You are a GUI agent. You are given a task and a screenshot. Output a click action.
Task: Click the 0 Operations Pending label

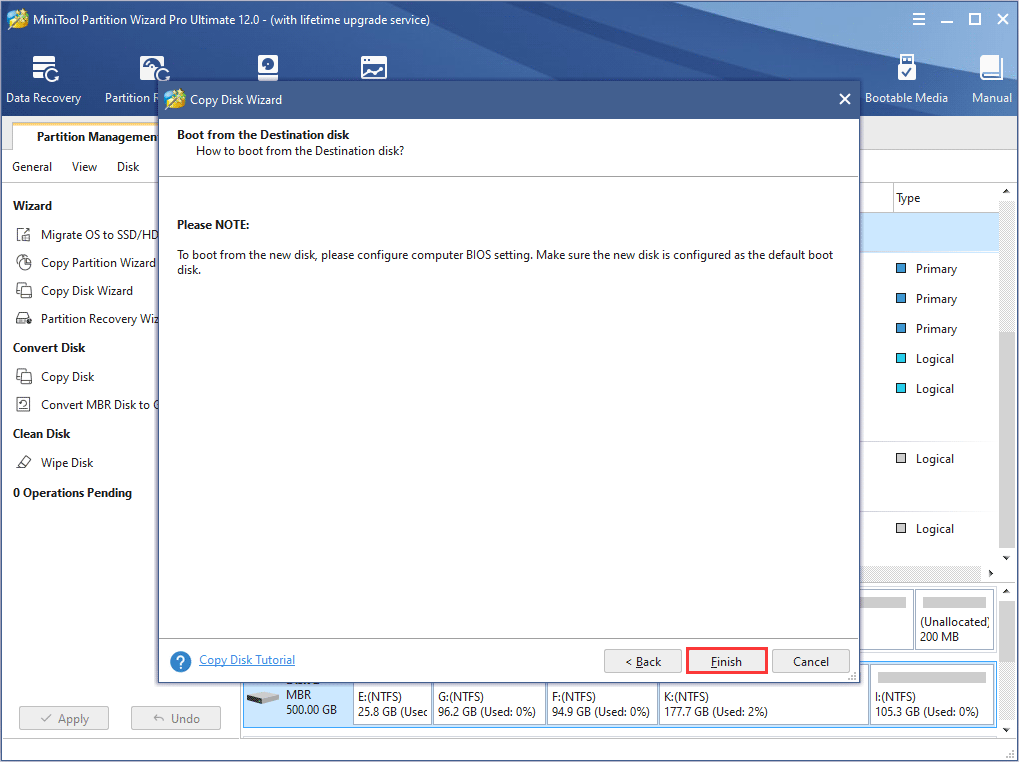[72, 493]
